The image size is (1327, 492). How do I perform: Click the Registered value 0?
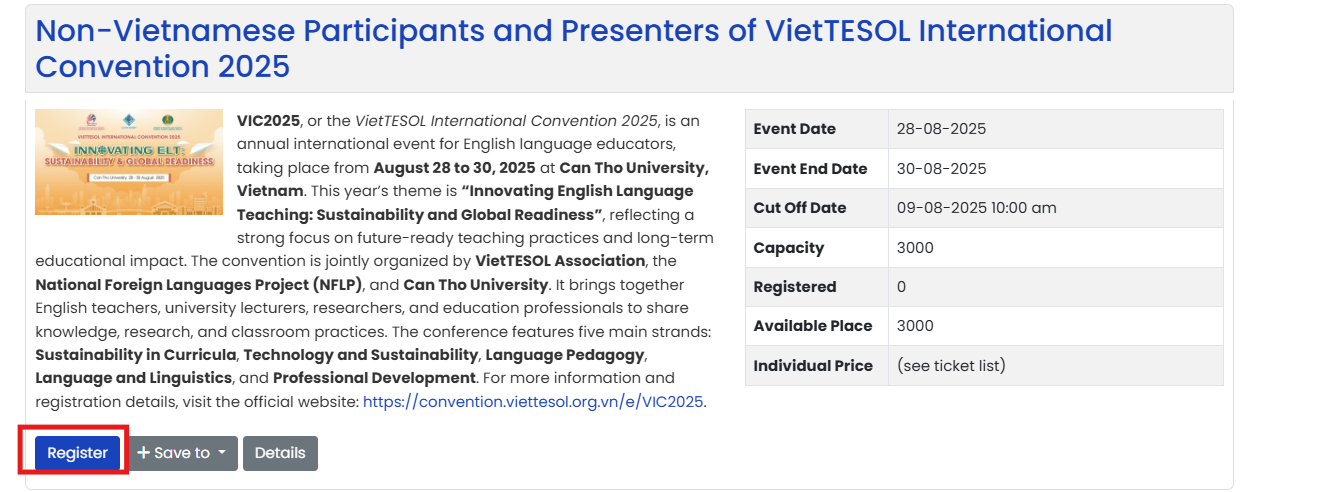[x=901, y=287]
